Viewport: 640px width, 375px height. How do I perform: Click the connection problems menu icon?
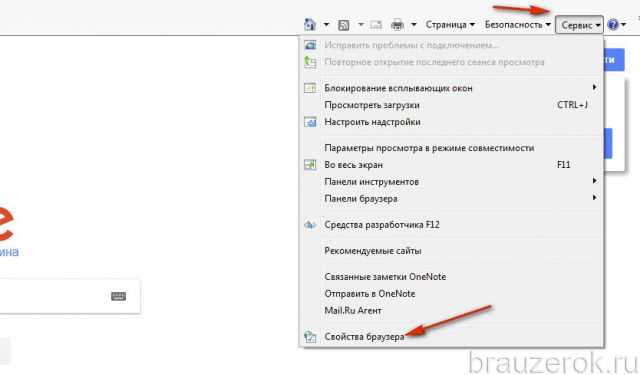tap(310, 45)
